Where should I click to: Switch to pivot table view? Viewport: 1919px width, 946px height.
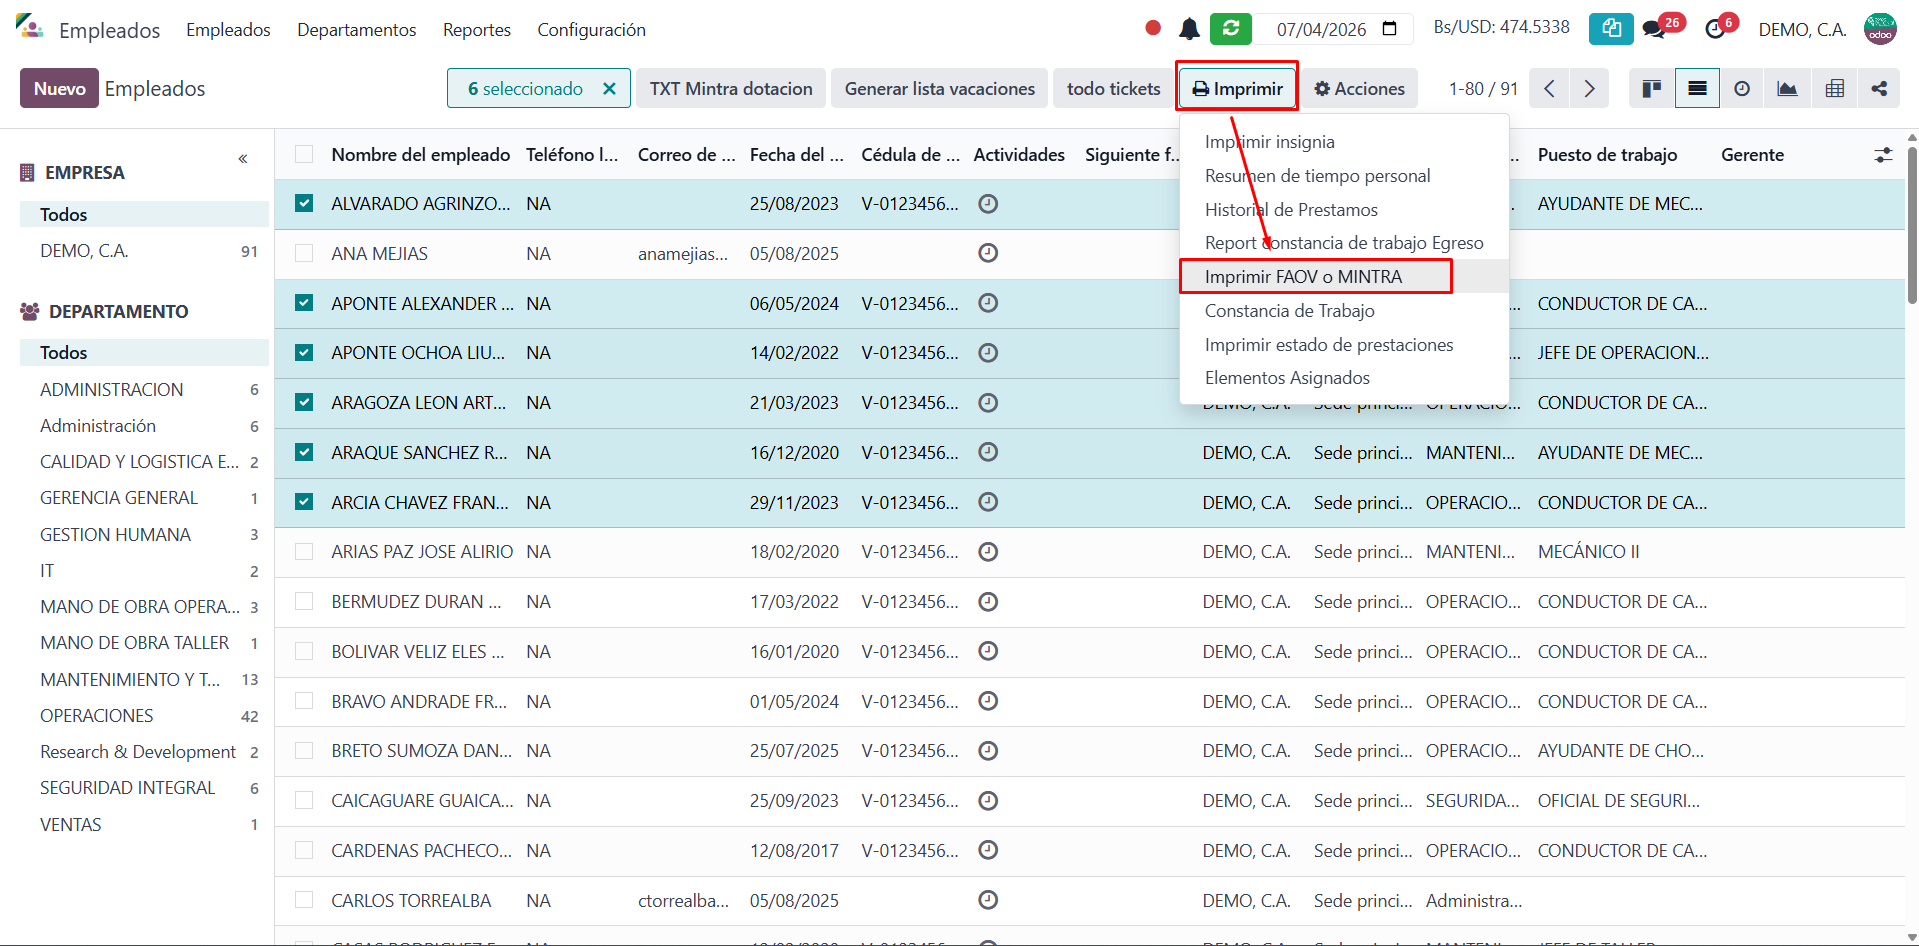(1834, 89)
